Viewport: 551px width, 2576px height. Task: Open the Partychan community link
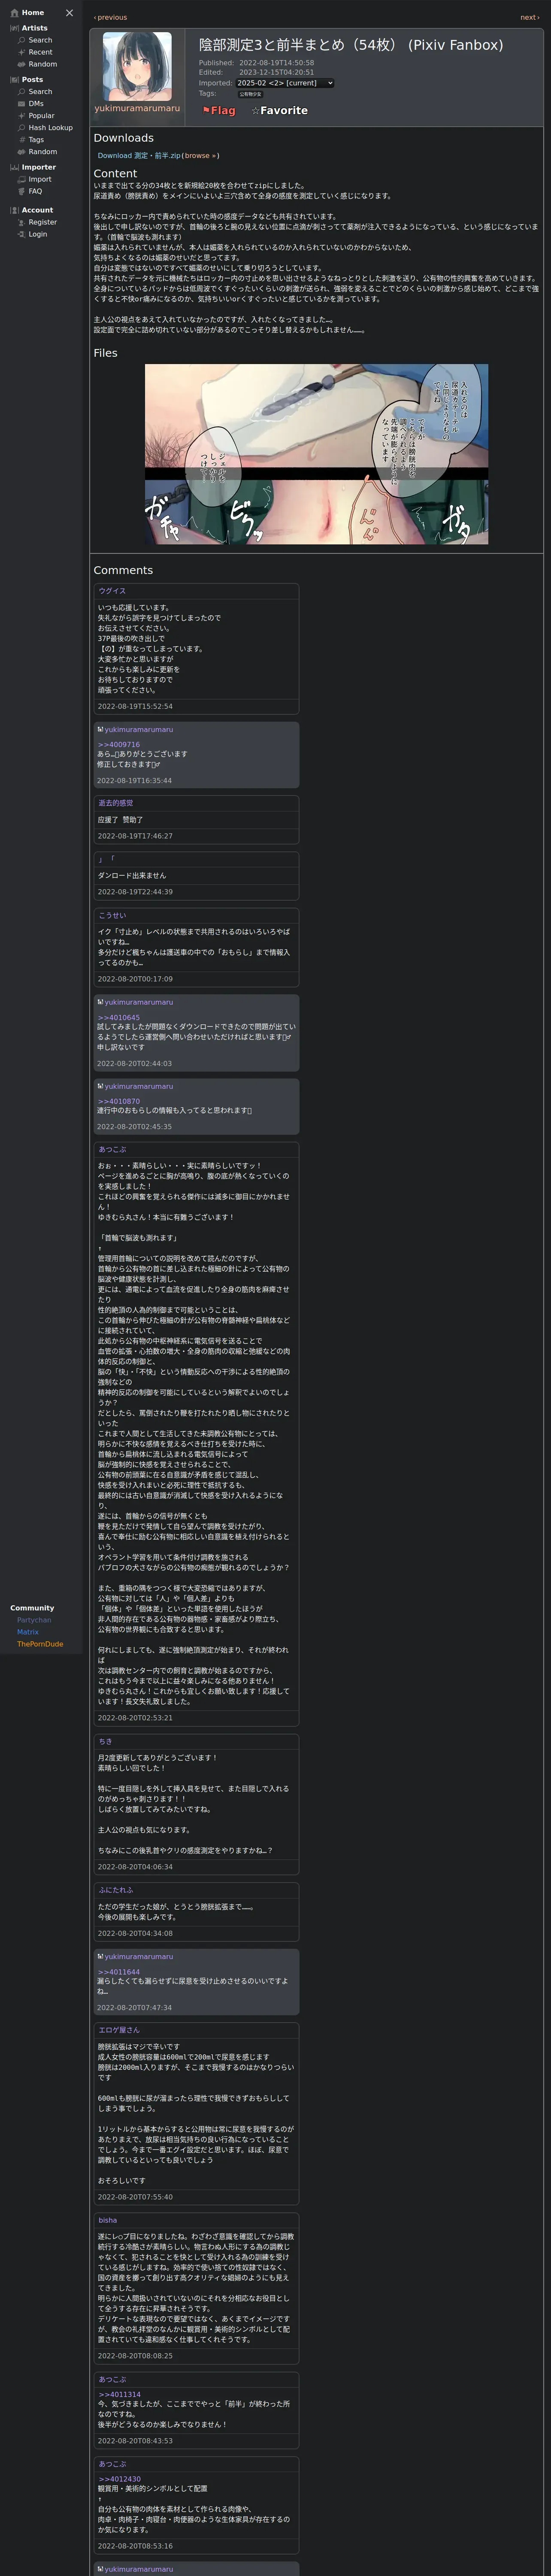[x=34, y=1620]
